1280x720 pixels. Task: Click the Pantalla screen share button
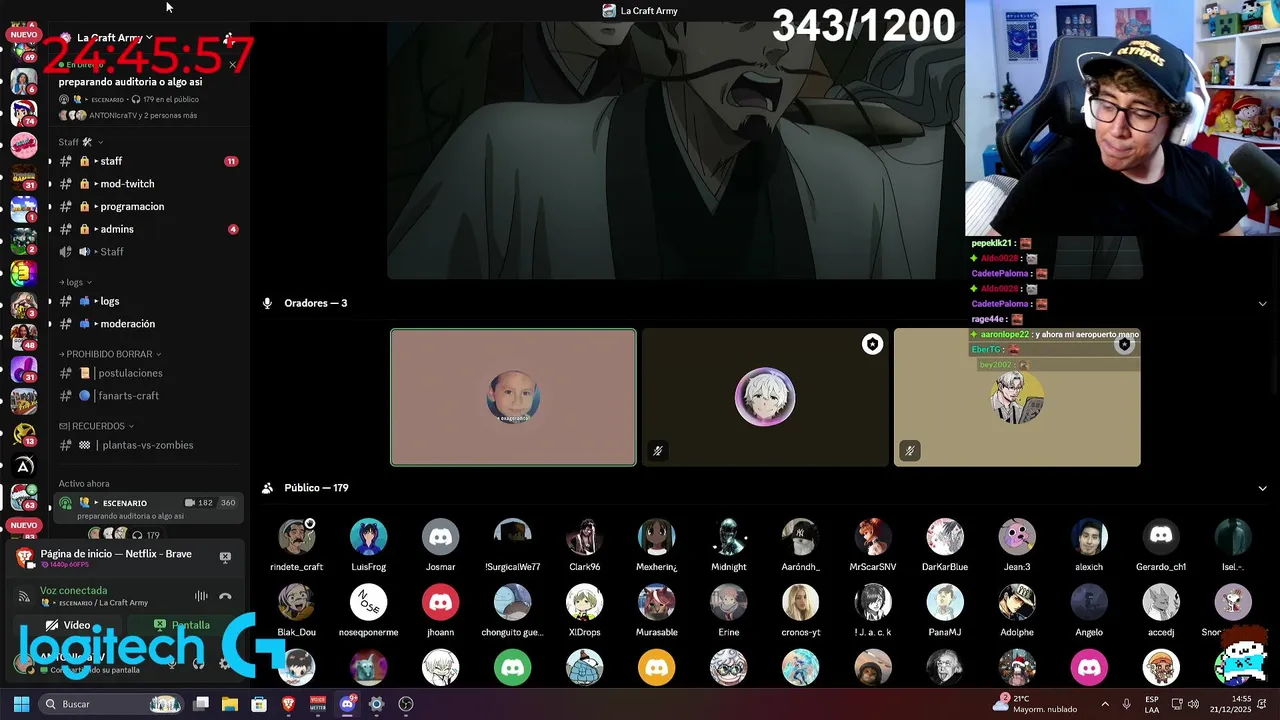[x=183, y=625]
